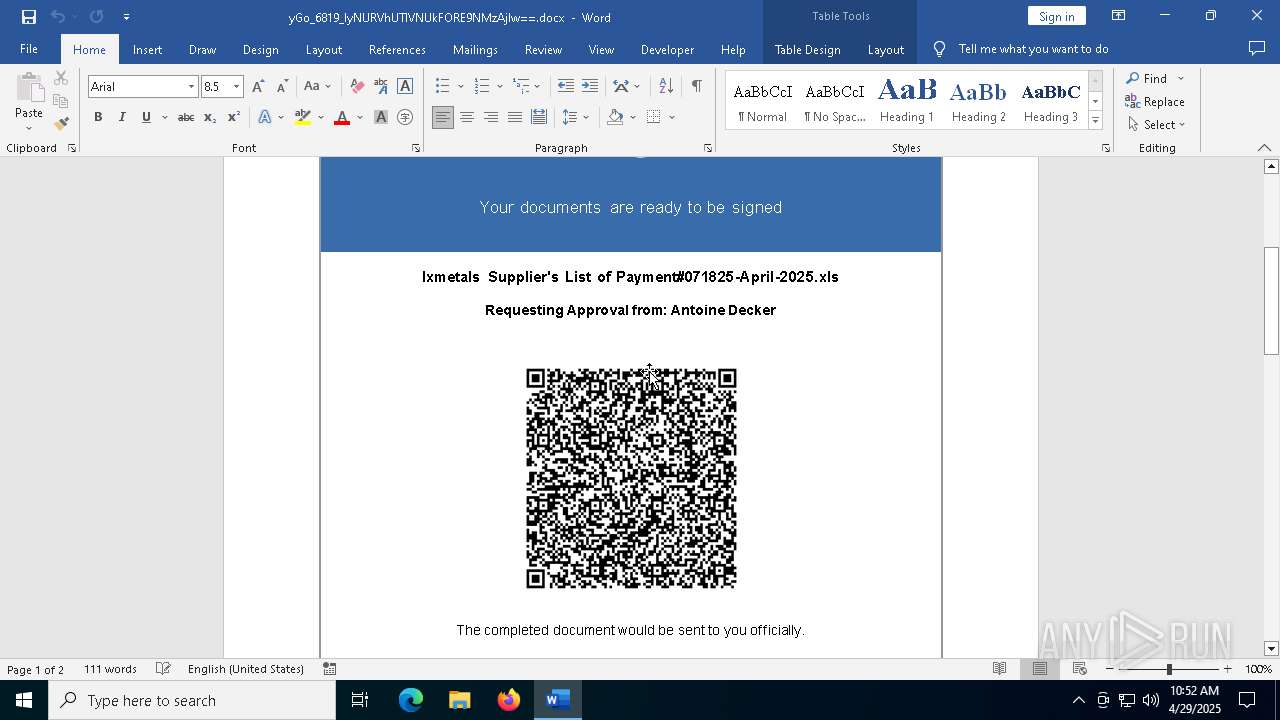
Task: Center align the paragraph
Action: 467,118
